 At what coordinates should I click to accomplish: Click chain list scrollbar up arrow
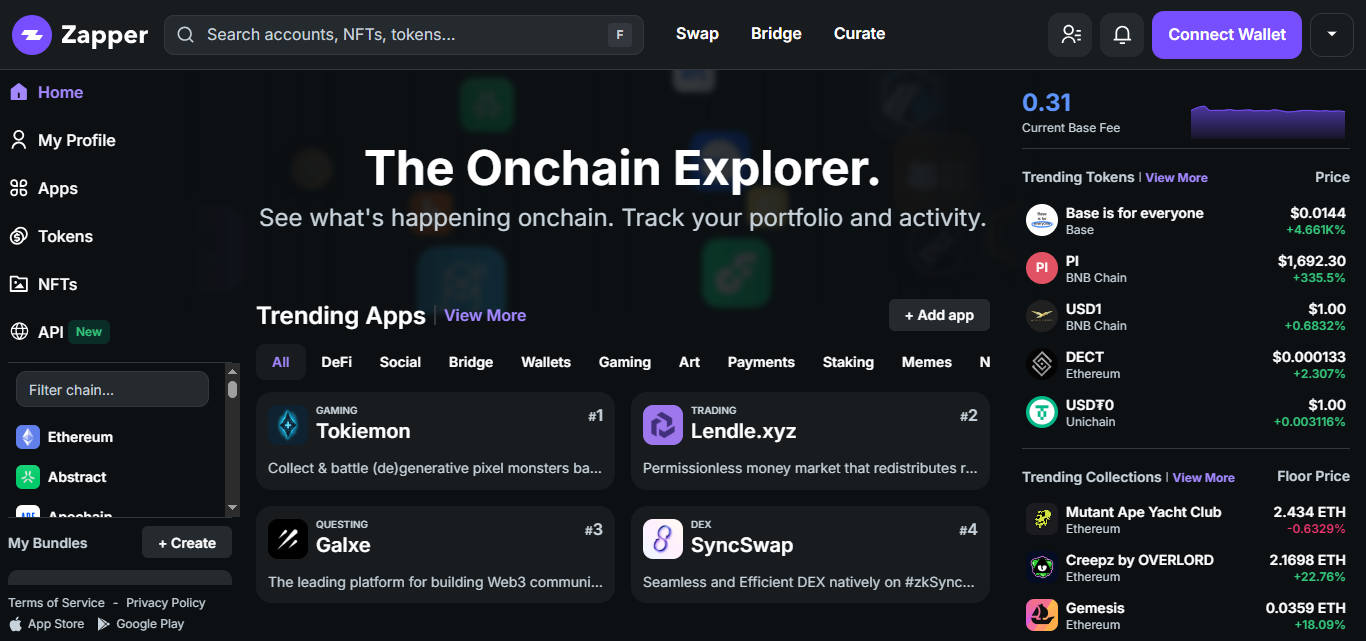232,370
